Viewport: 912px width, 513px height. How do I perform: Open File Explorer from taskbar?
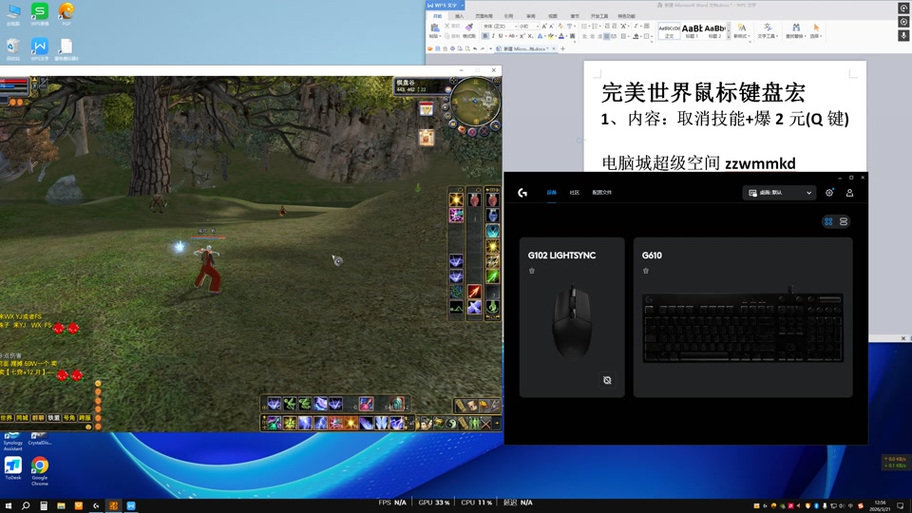point(60,505)
